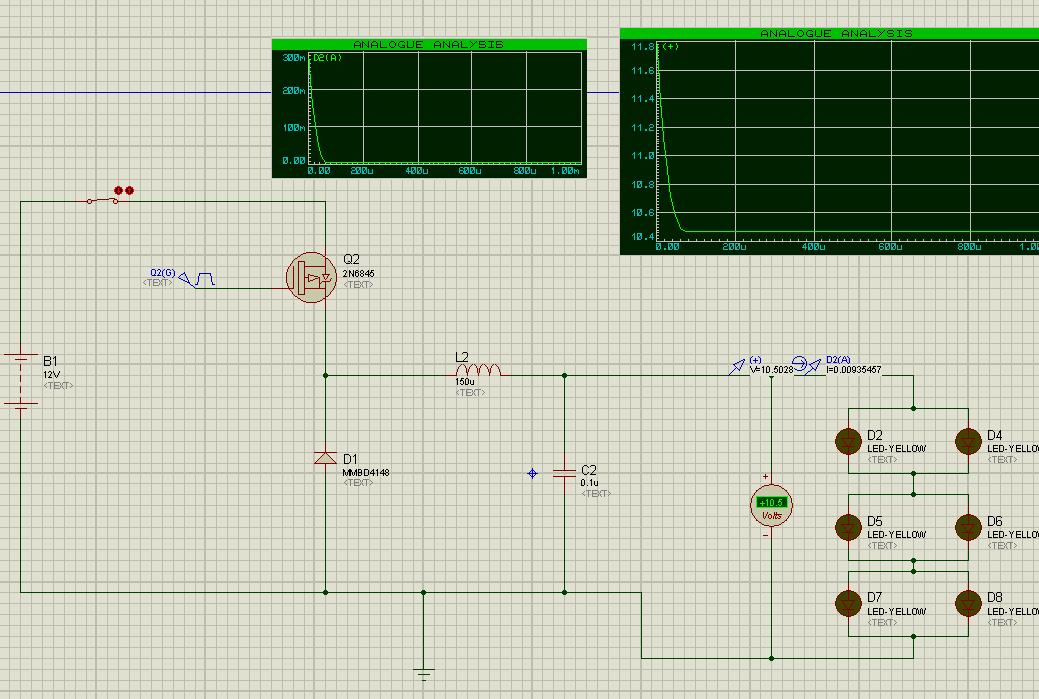The width and height of the screenshot is (1039, 699).
Task: Click the D6 yellow LED
Action: (968, 527)
